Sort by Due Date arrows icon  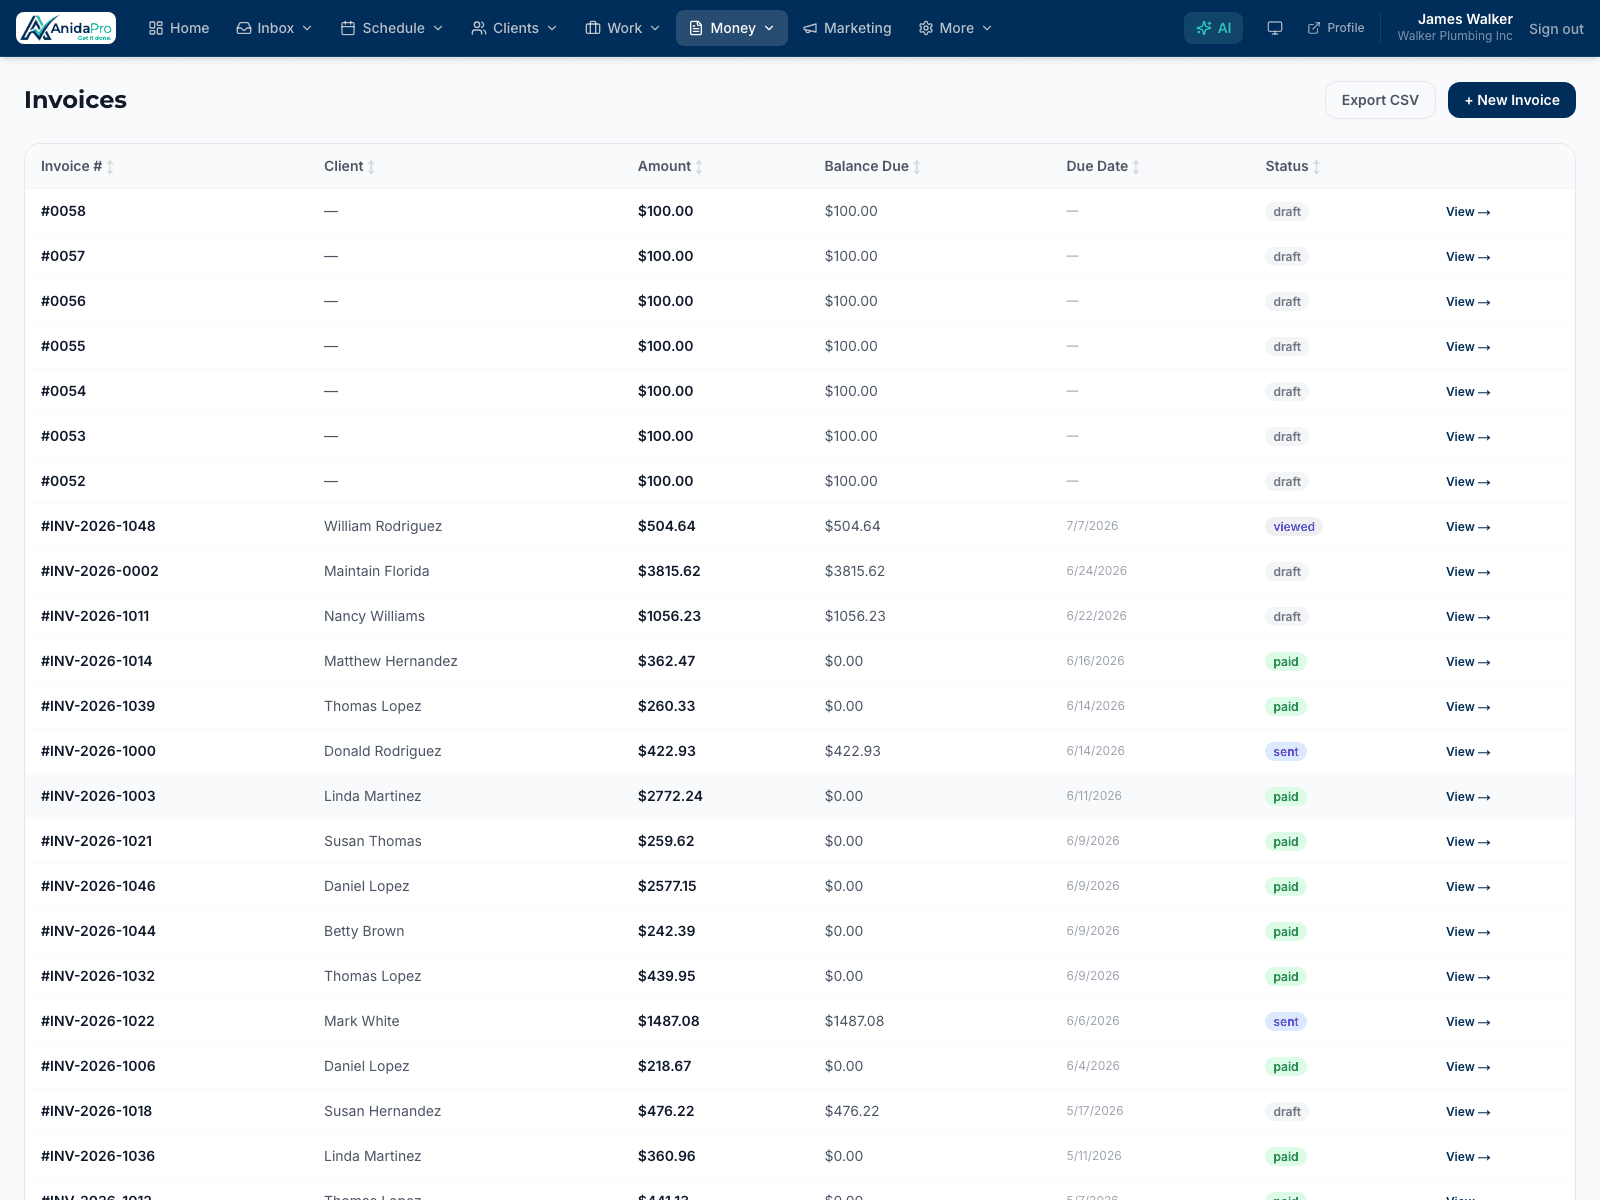coord(1136,167)
